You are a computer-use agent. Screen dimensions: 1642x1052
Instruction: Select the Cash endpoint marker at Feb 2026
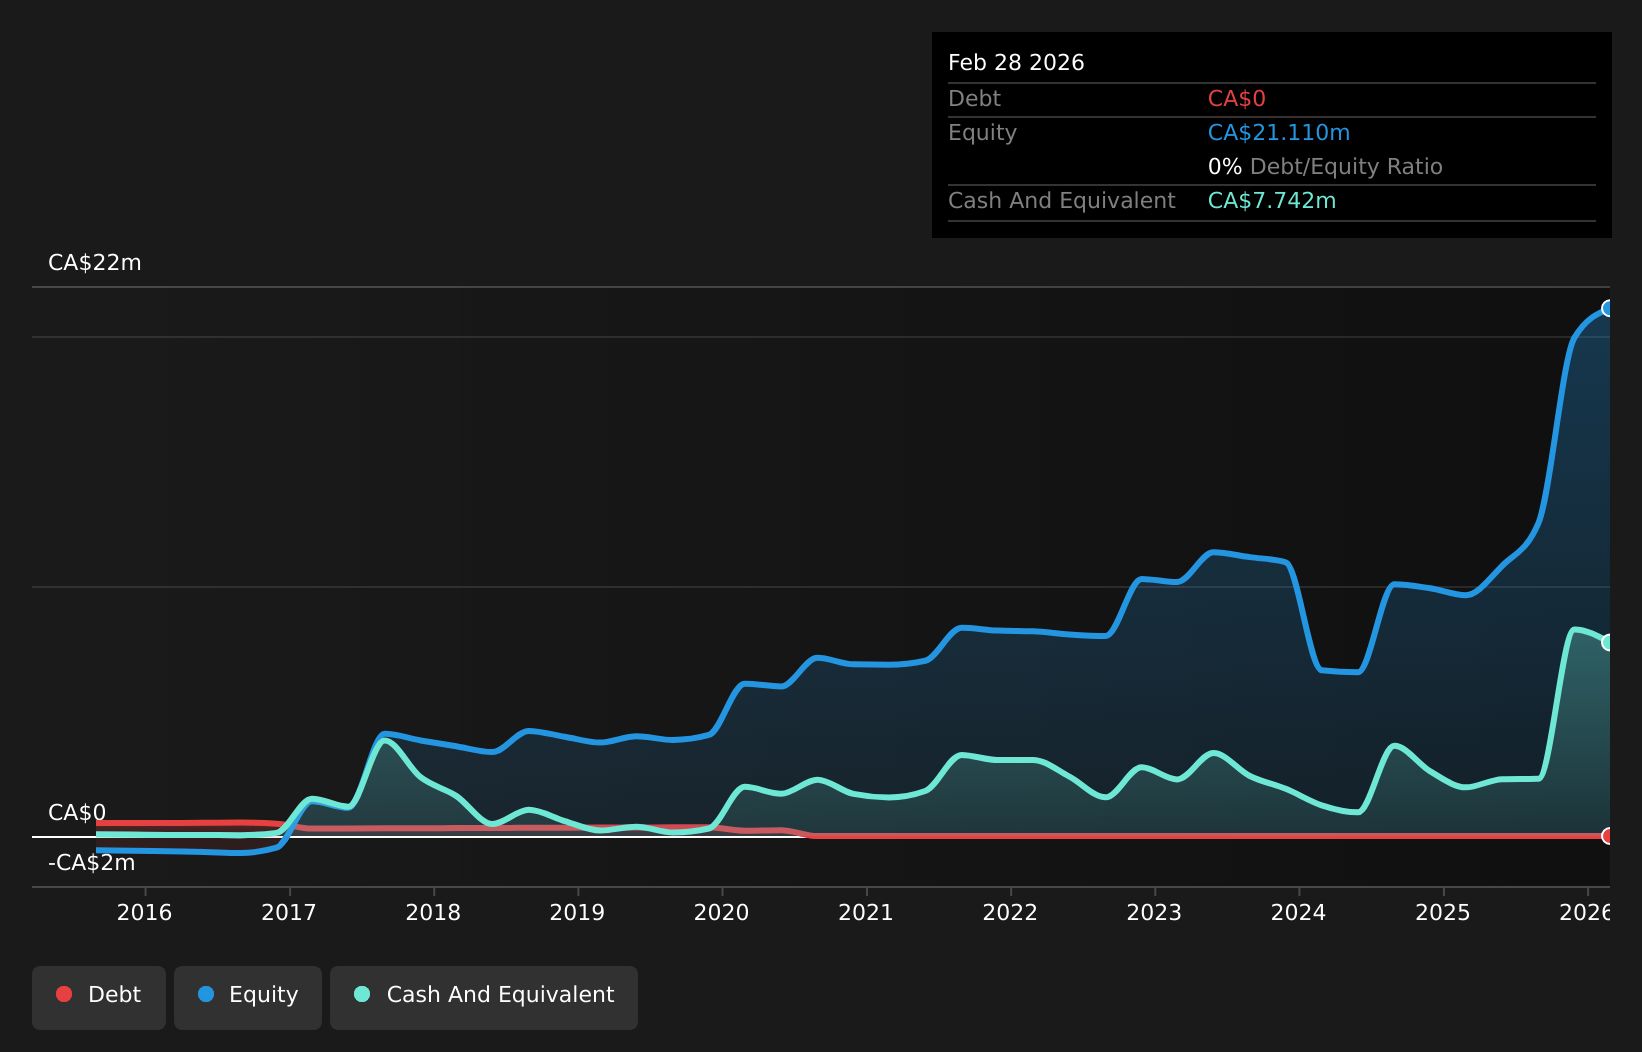pos(1608,642)
